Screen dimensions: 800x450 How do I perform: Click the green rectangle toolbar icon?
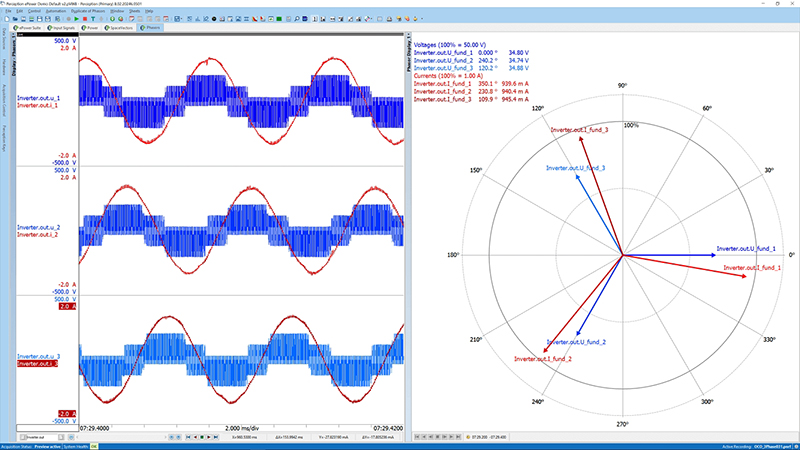point(279,19)
